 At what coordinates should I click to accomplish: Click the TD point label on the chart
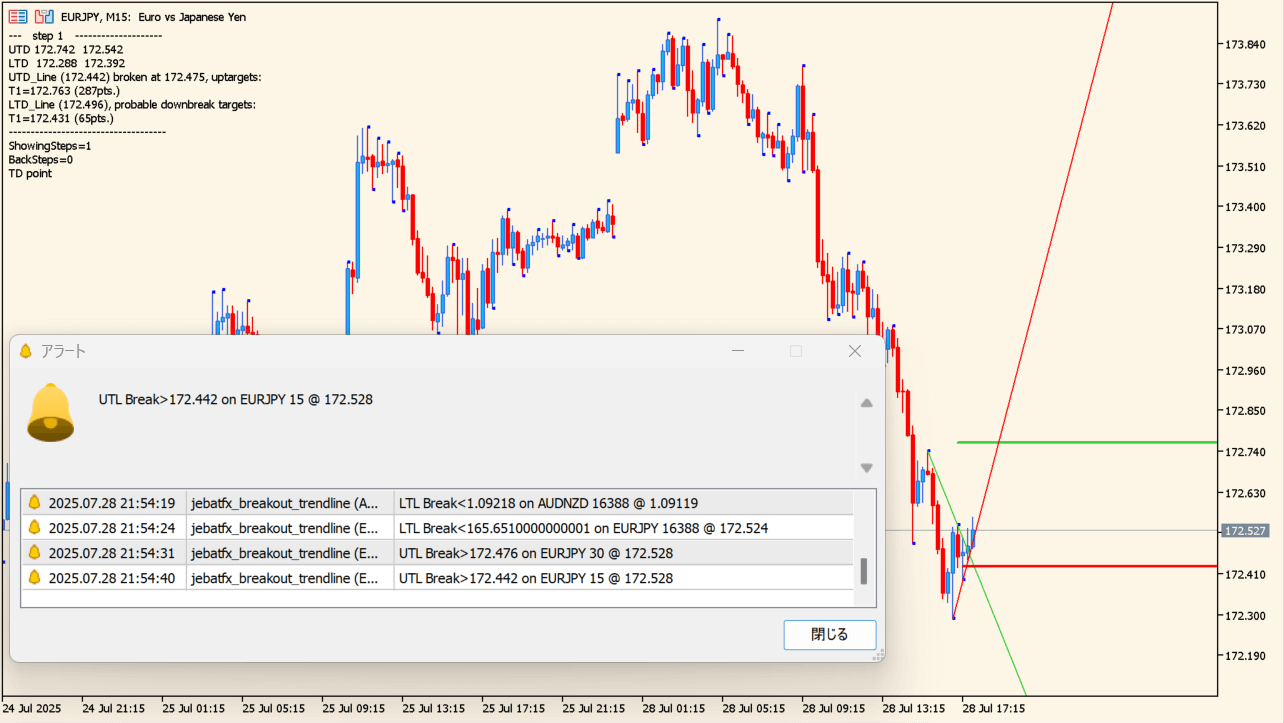coord(30,173)
